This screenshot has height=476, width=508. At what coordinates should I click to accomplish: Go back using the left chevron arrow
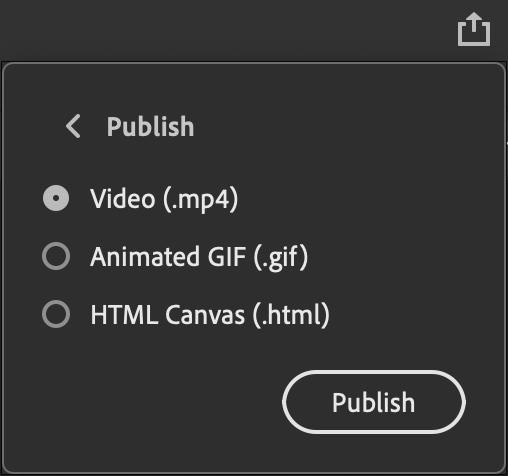coord(73,126)
